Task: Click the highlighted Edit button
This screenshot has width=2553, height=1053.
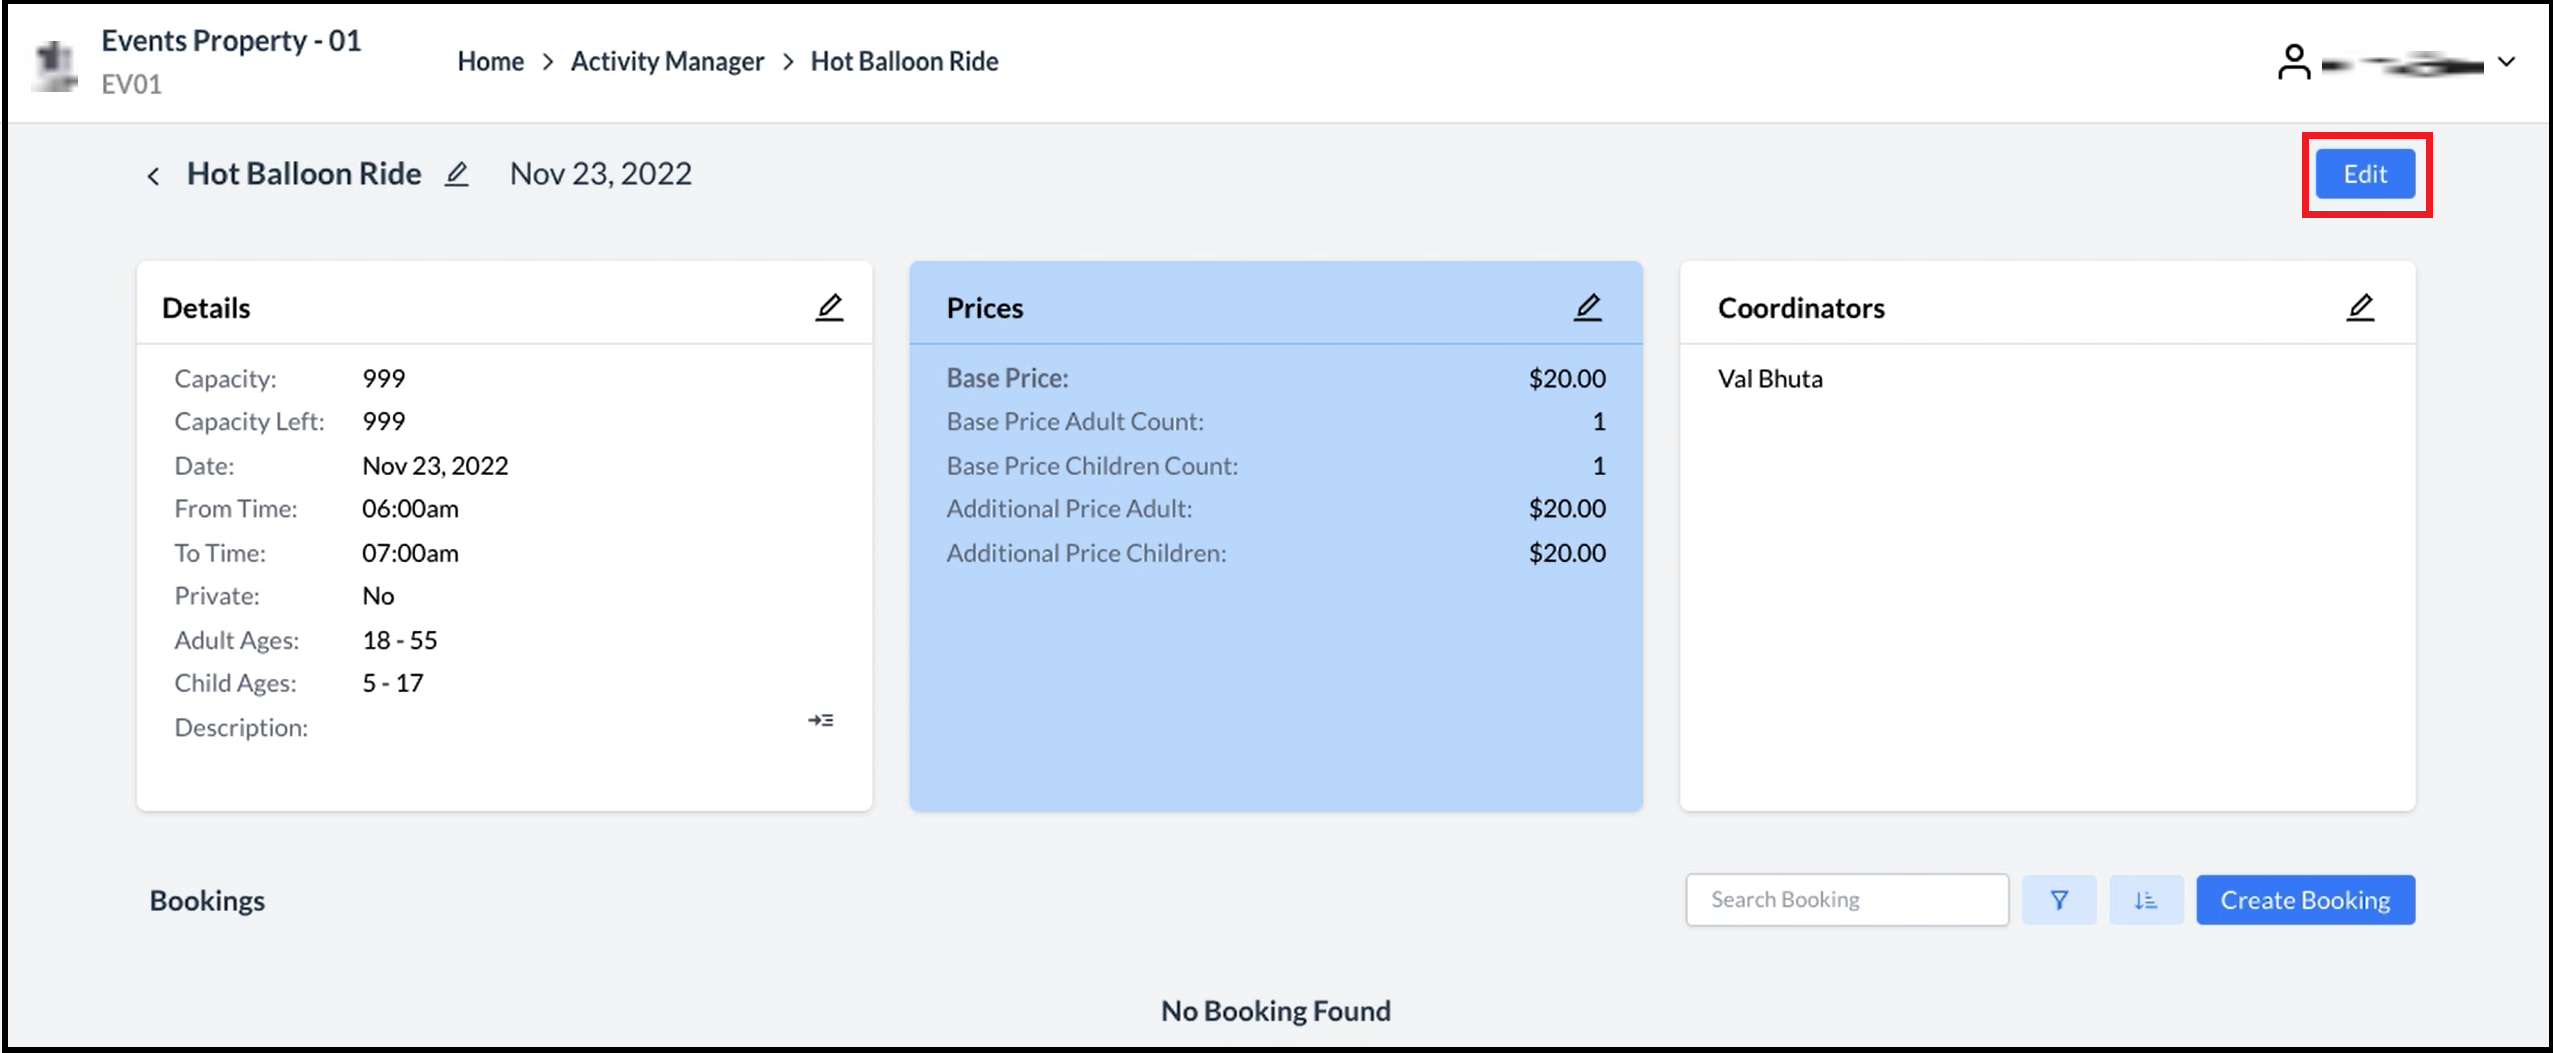Action: coord(2366,173)
